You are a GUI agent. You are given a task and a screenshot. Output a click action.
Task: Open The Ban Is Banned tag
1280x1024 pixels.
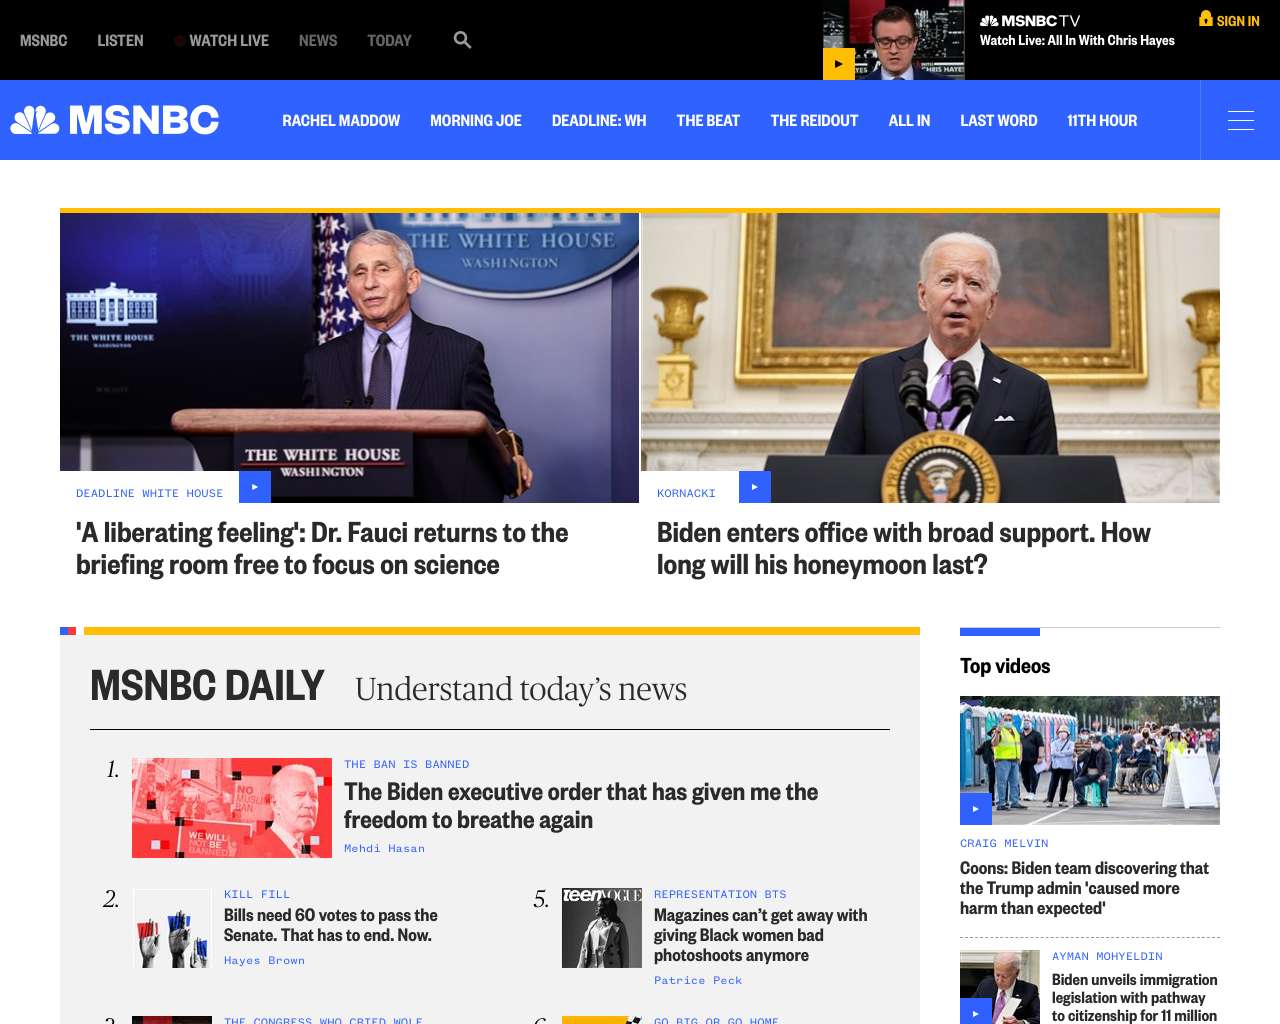(407, 764)
